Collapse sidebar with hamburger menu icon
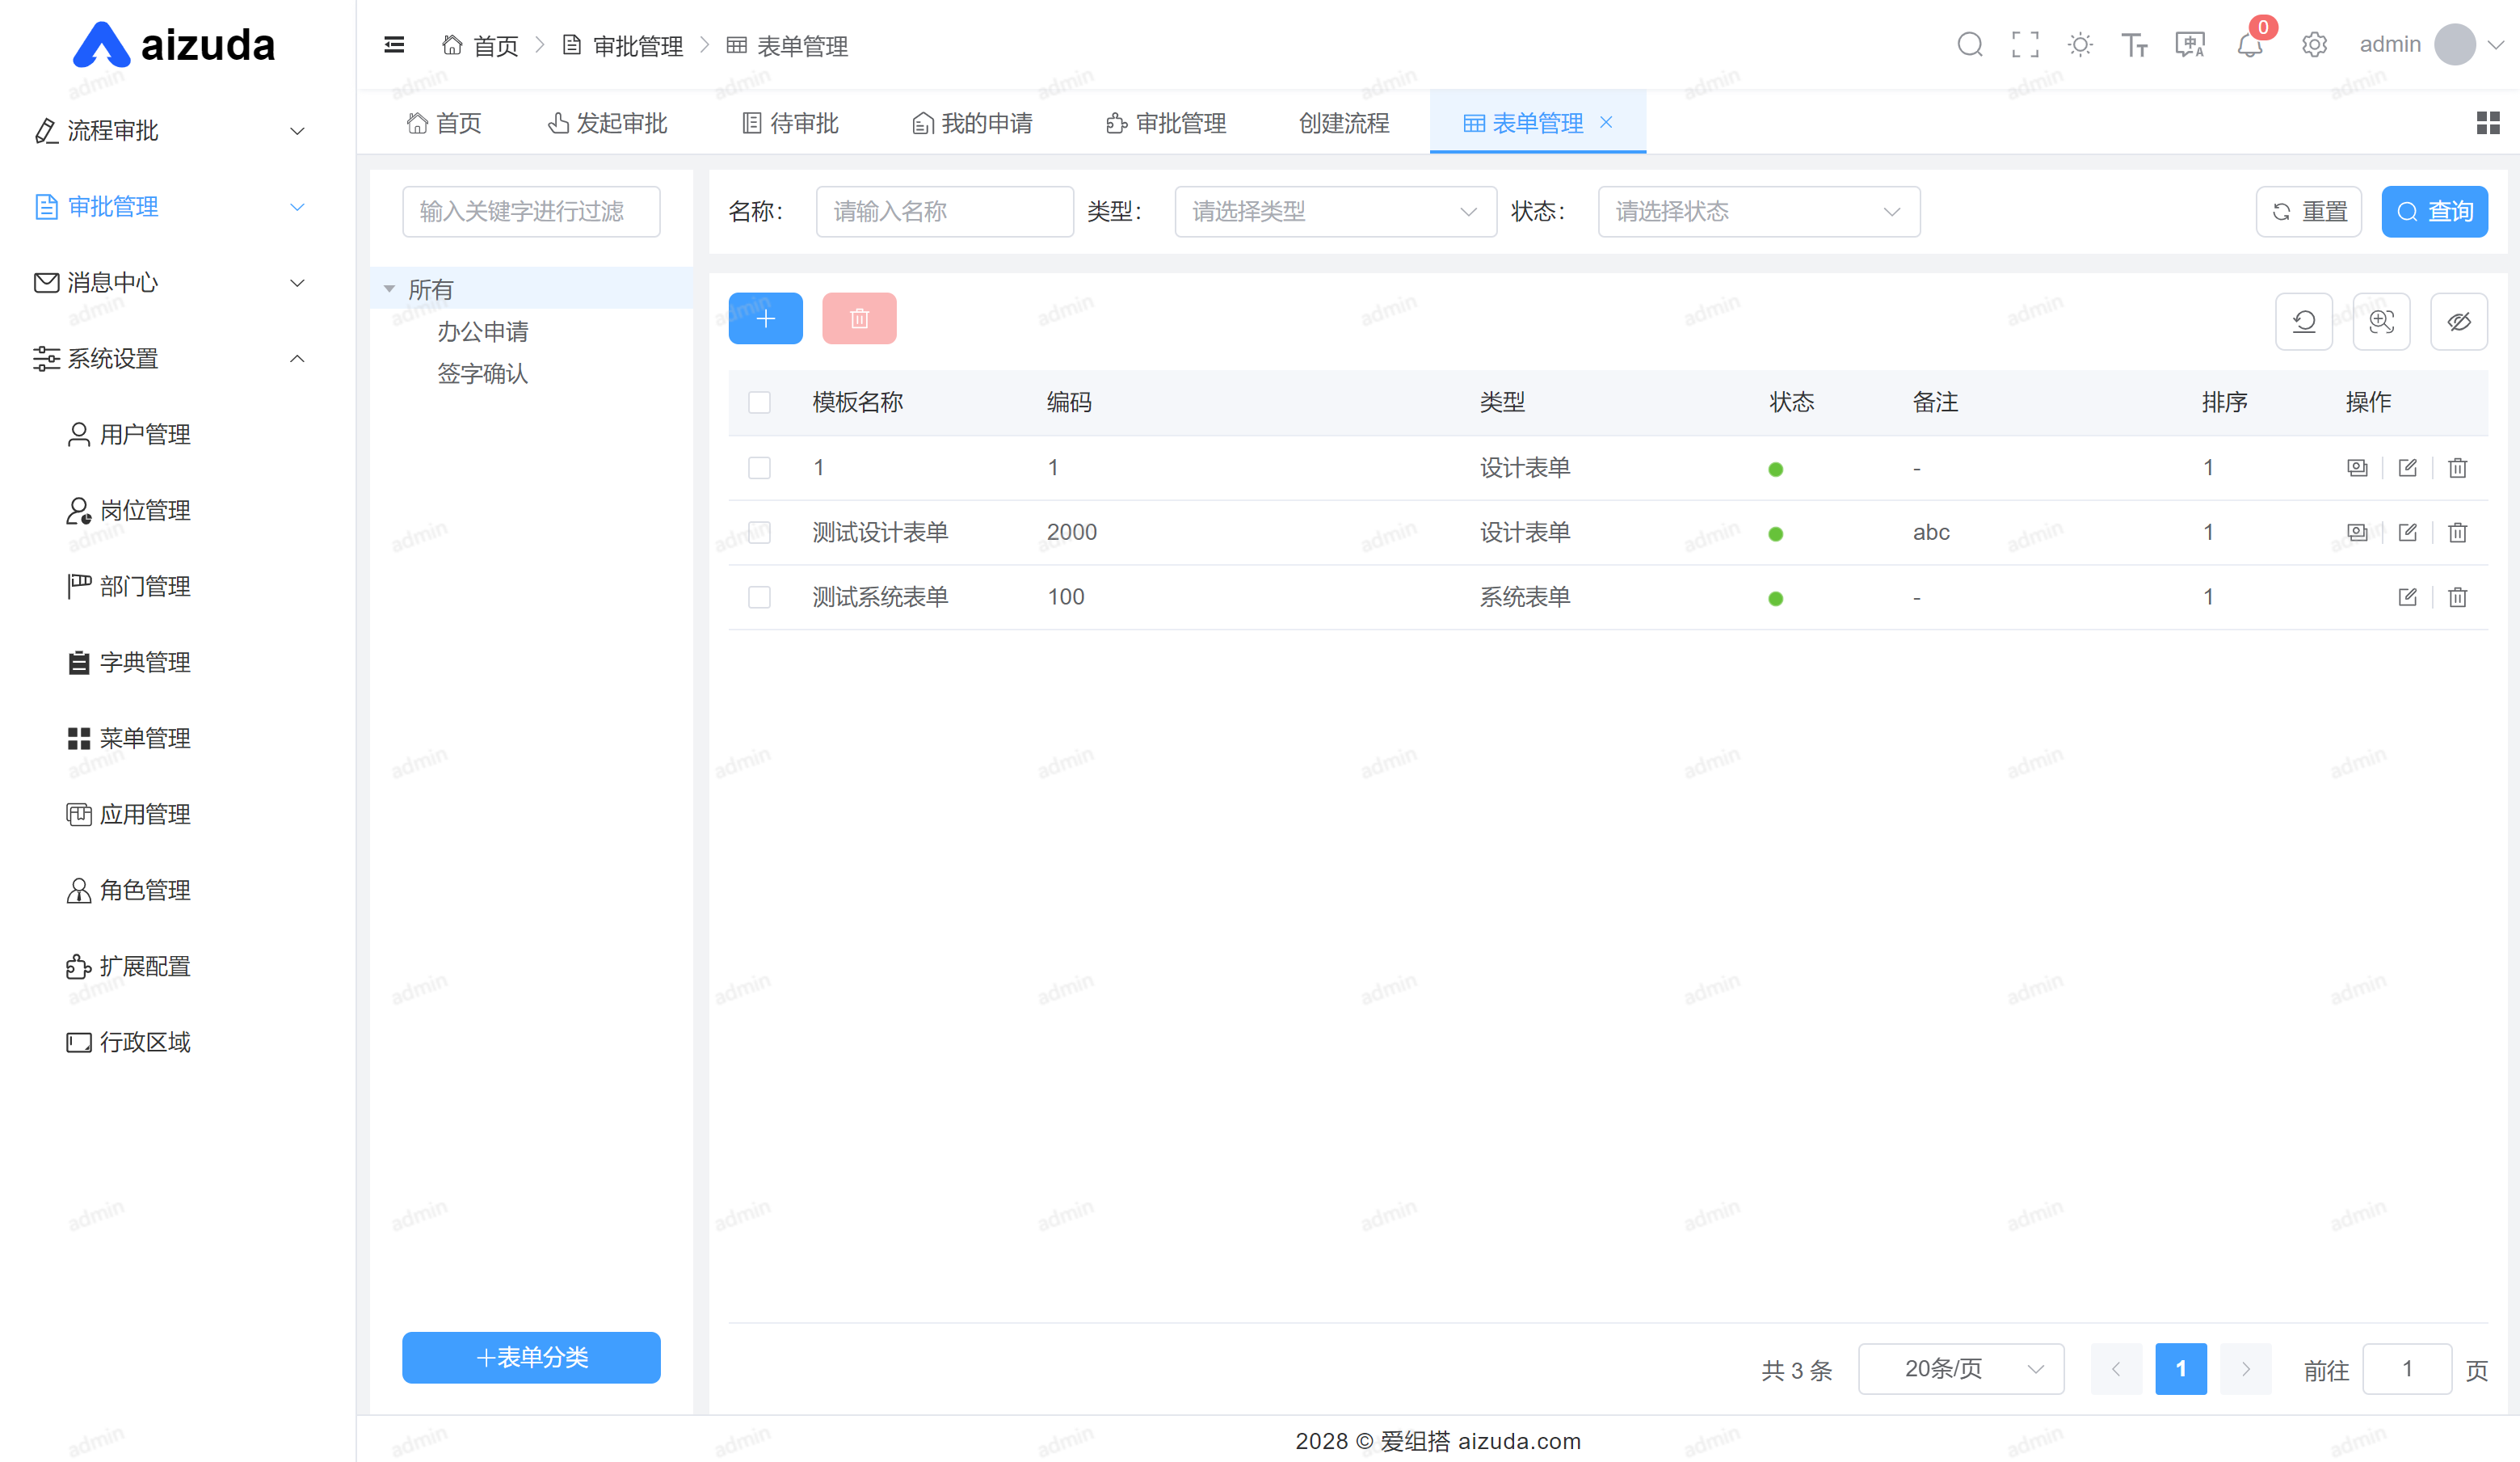Screen dimensions: 2520x1462 pos(394,44)
